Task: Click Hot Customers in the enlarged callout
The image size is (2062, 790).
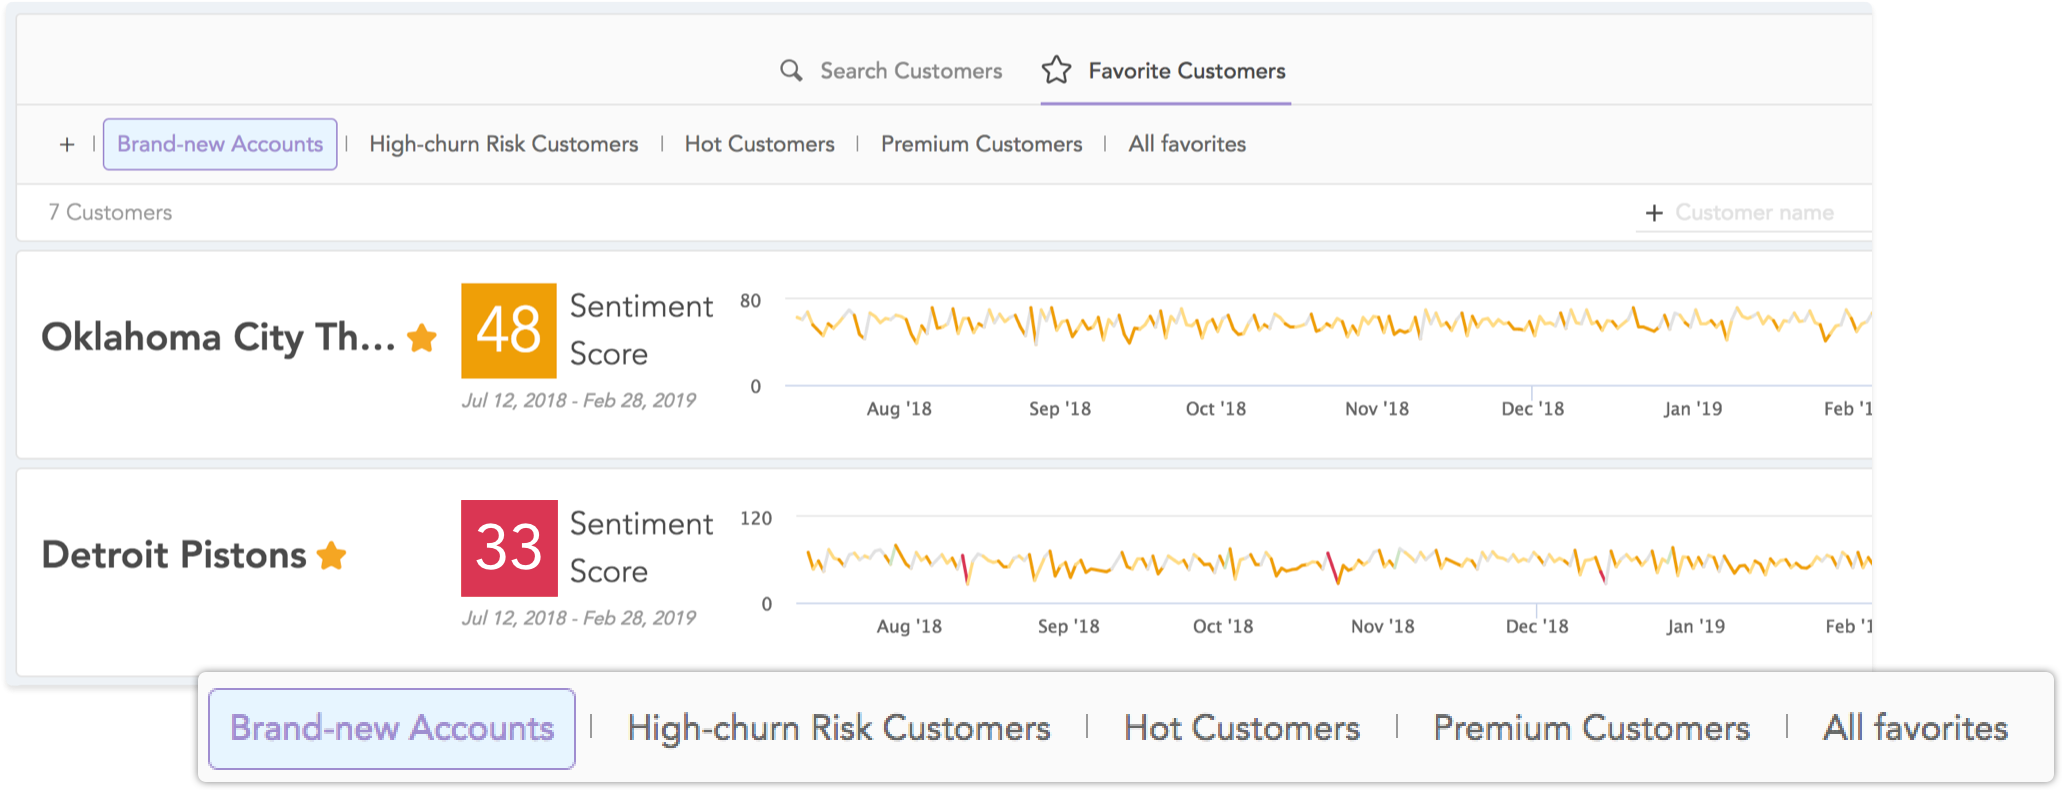Action: (1242, 729)
